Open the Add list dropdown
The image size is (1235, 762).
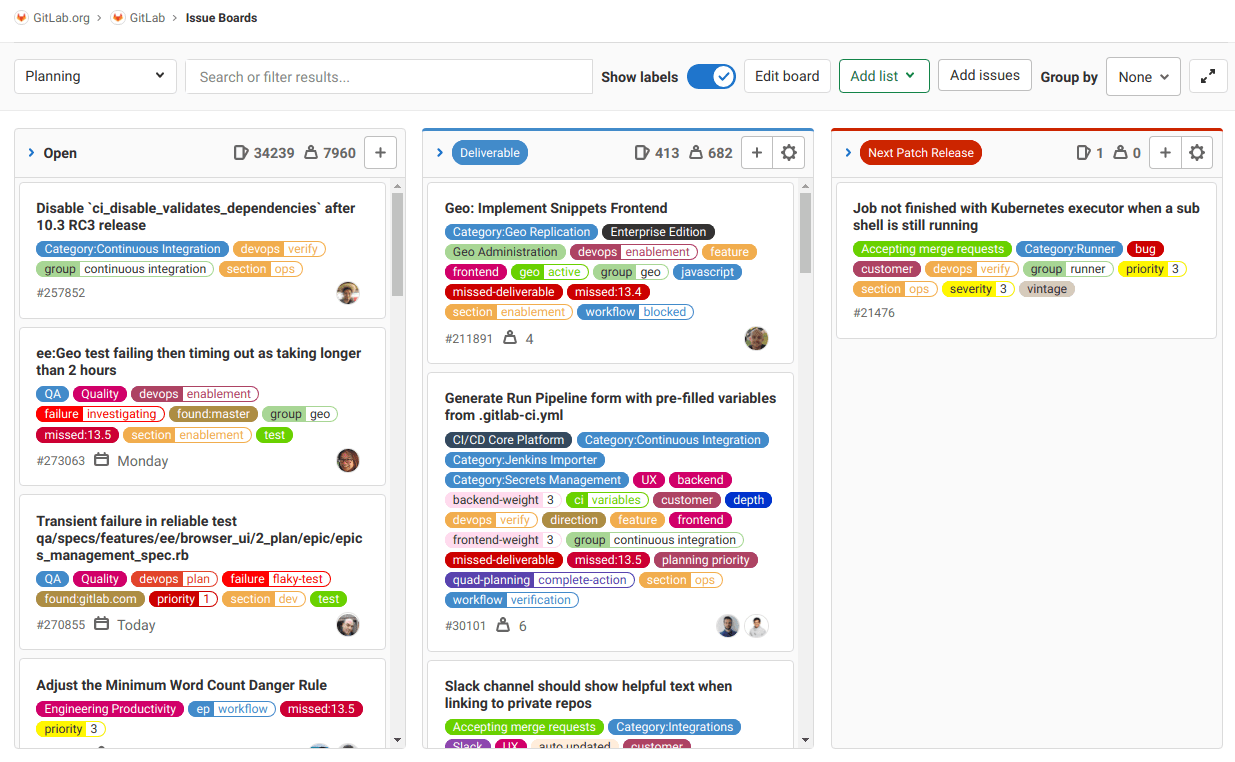click(884, 75)
